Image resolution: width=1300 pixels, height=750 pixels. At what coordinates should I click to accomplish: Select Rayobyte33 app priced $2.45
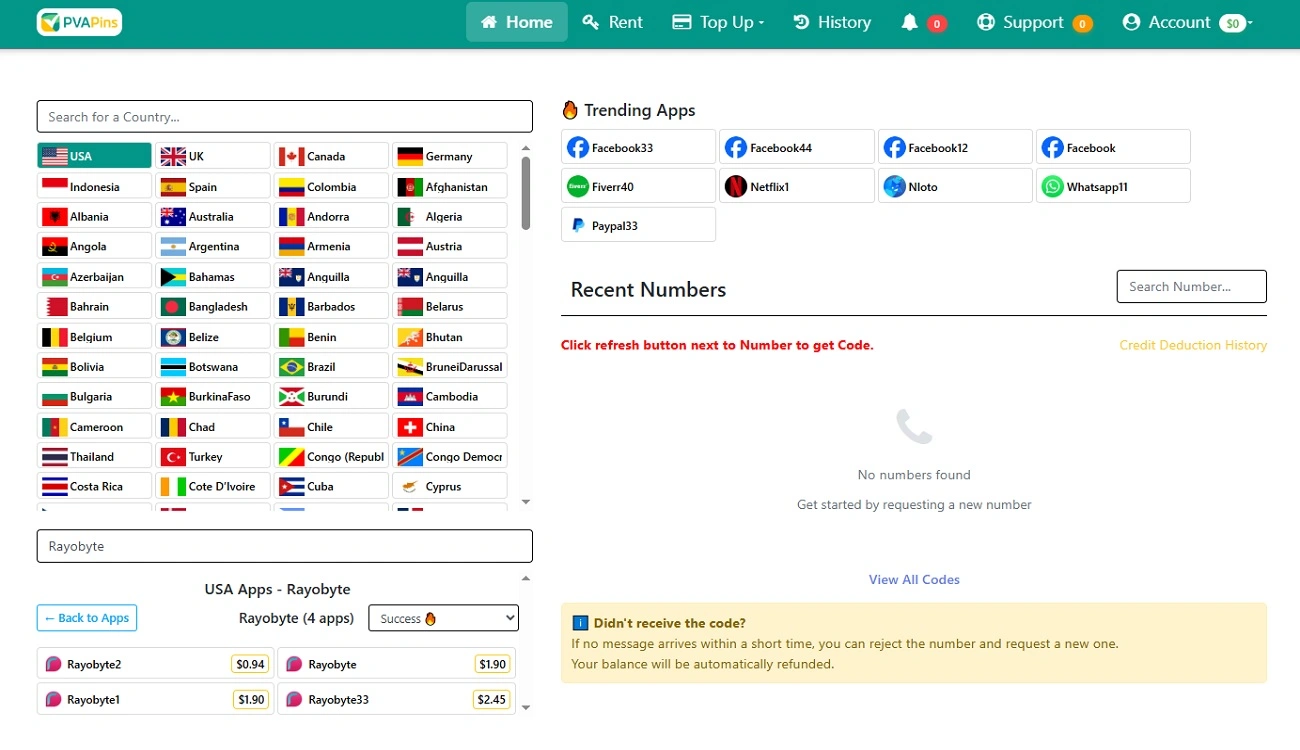(396, 699)
